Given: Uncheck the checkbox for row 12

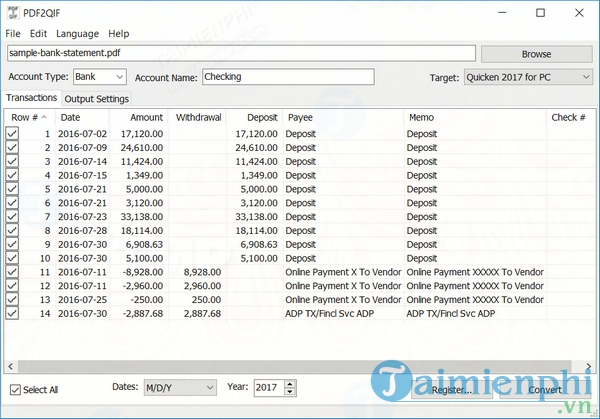Looking at the screenshot, I should coord(12,285).
